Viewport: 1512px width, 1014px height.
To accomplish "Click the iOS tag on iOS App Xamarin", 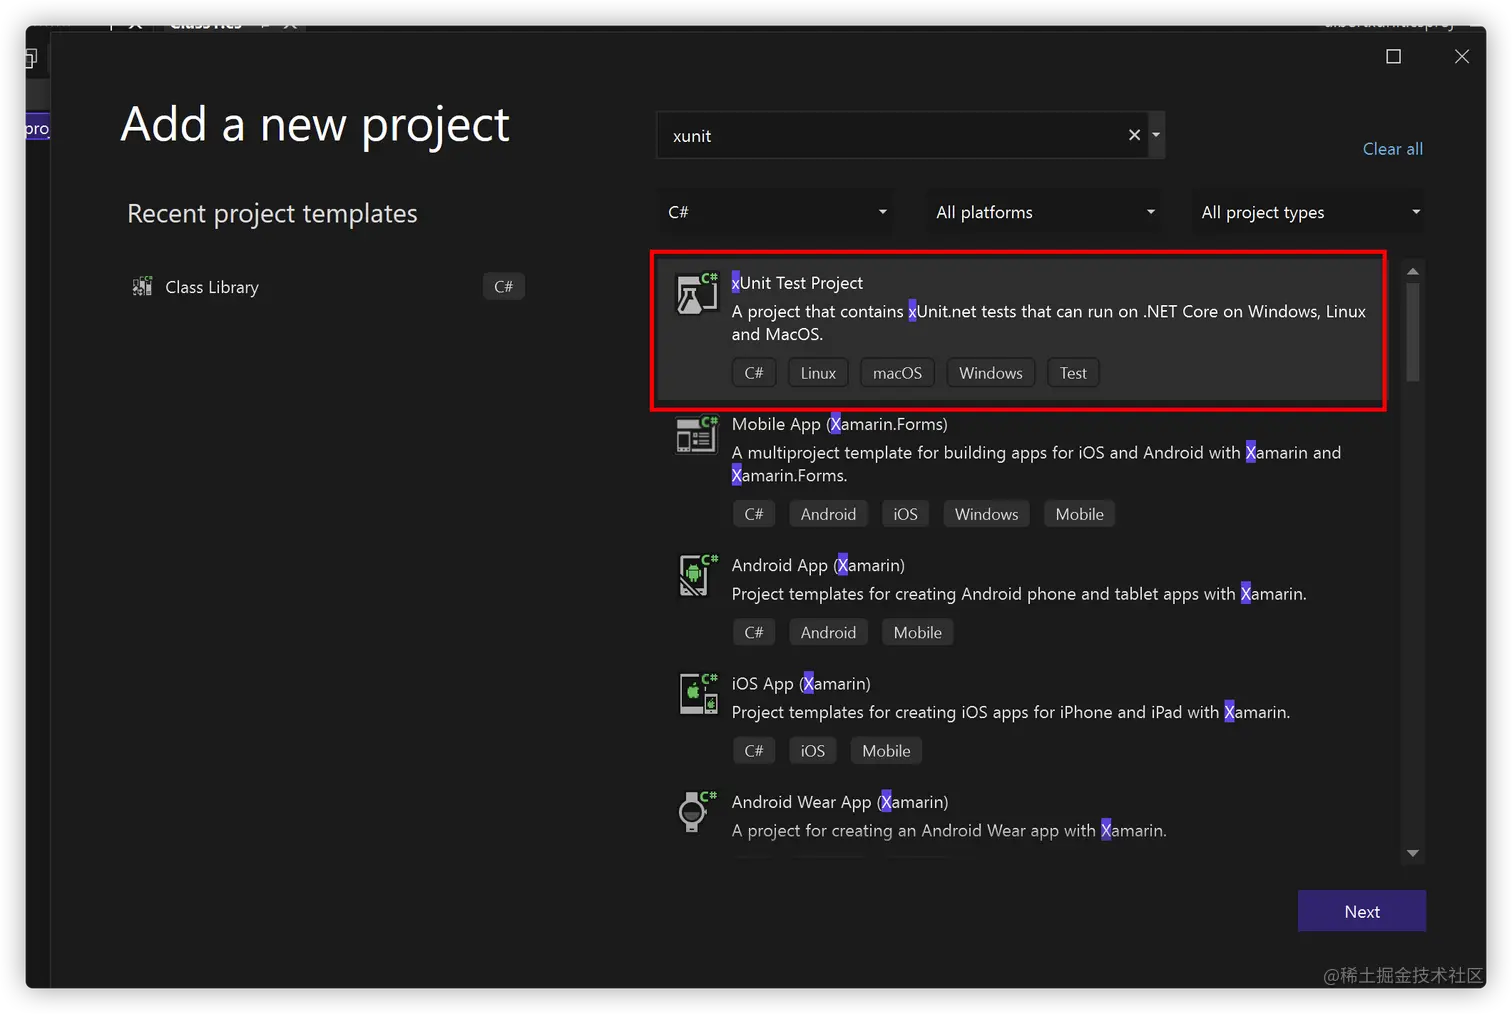I will 812,750.
